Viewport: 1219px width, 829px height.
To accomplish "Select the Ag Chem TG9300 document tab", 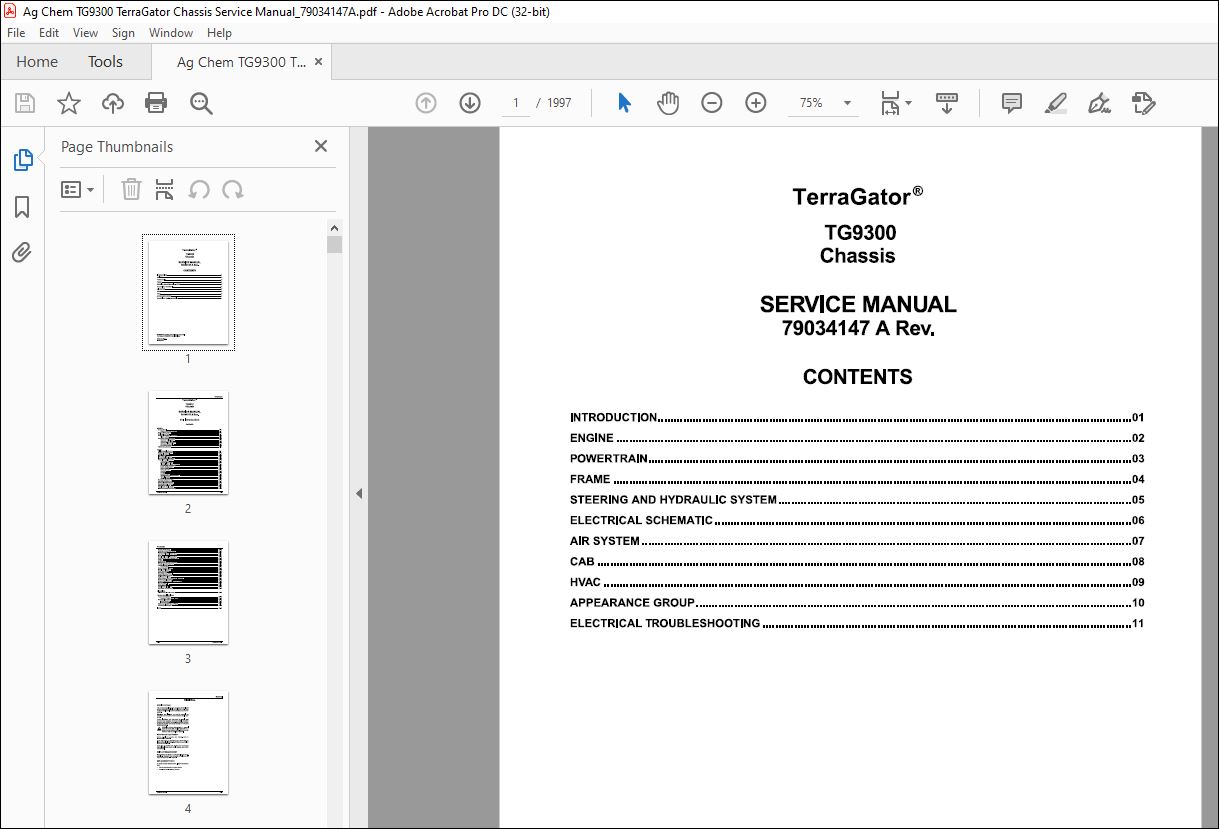I will [x=241, y=62].
